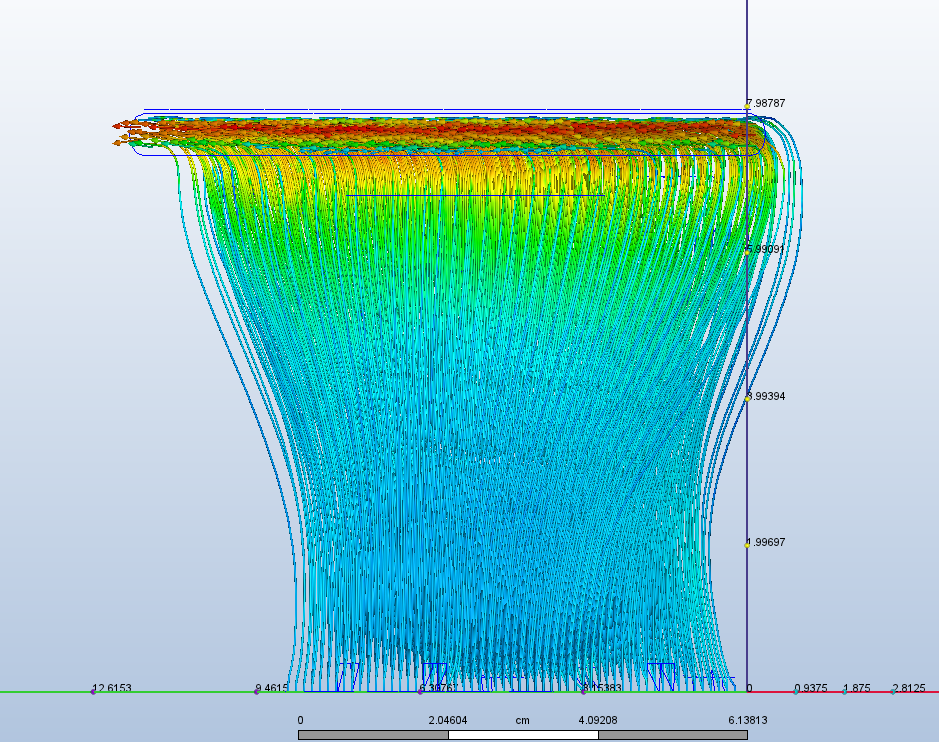Click the 2.04604 scale bar label
The image size is (939, 742).
pos(449,720)
